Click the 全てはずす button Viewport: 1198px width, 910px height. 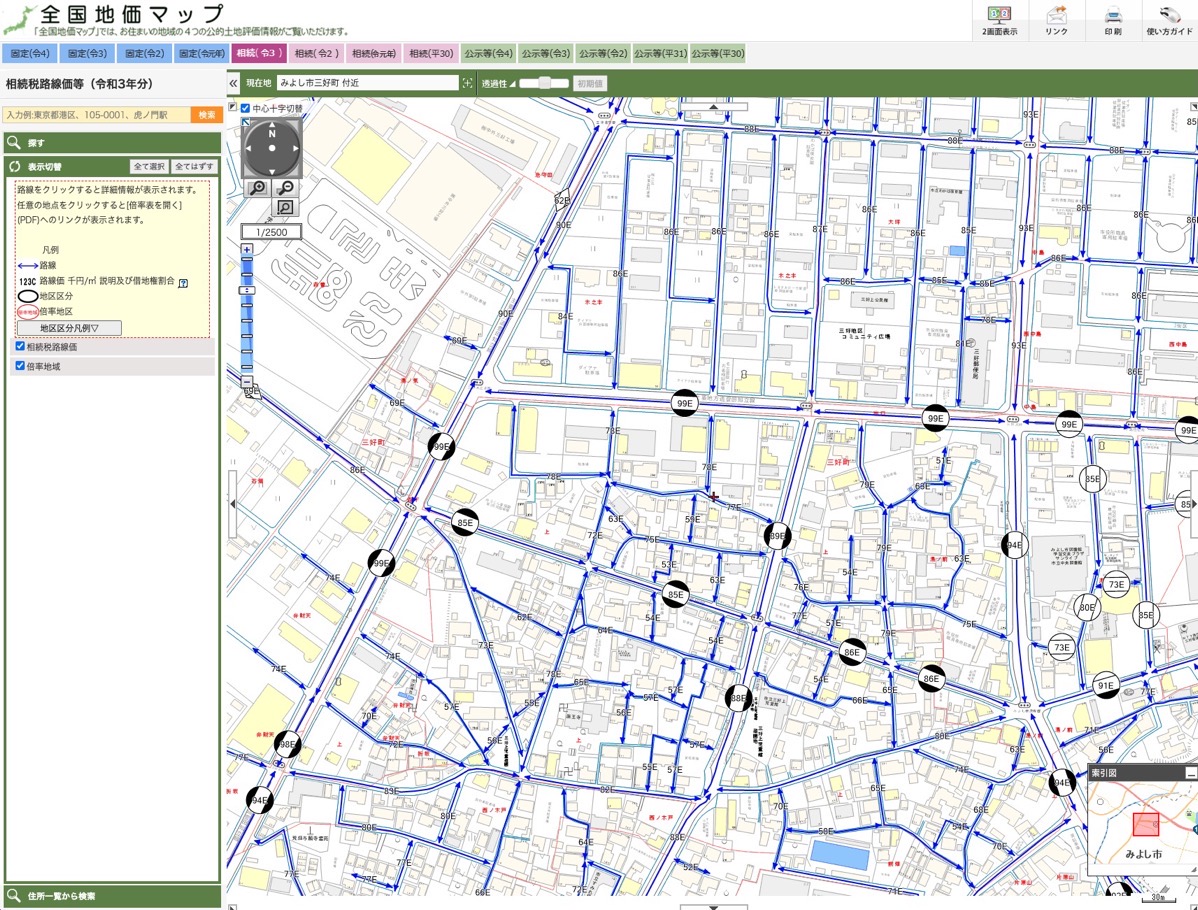coord(194,167)
